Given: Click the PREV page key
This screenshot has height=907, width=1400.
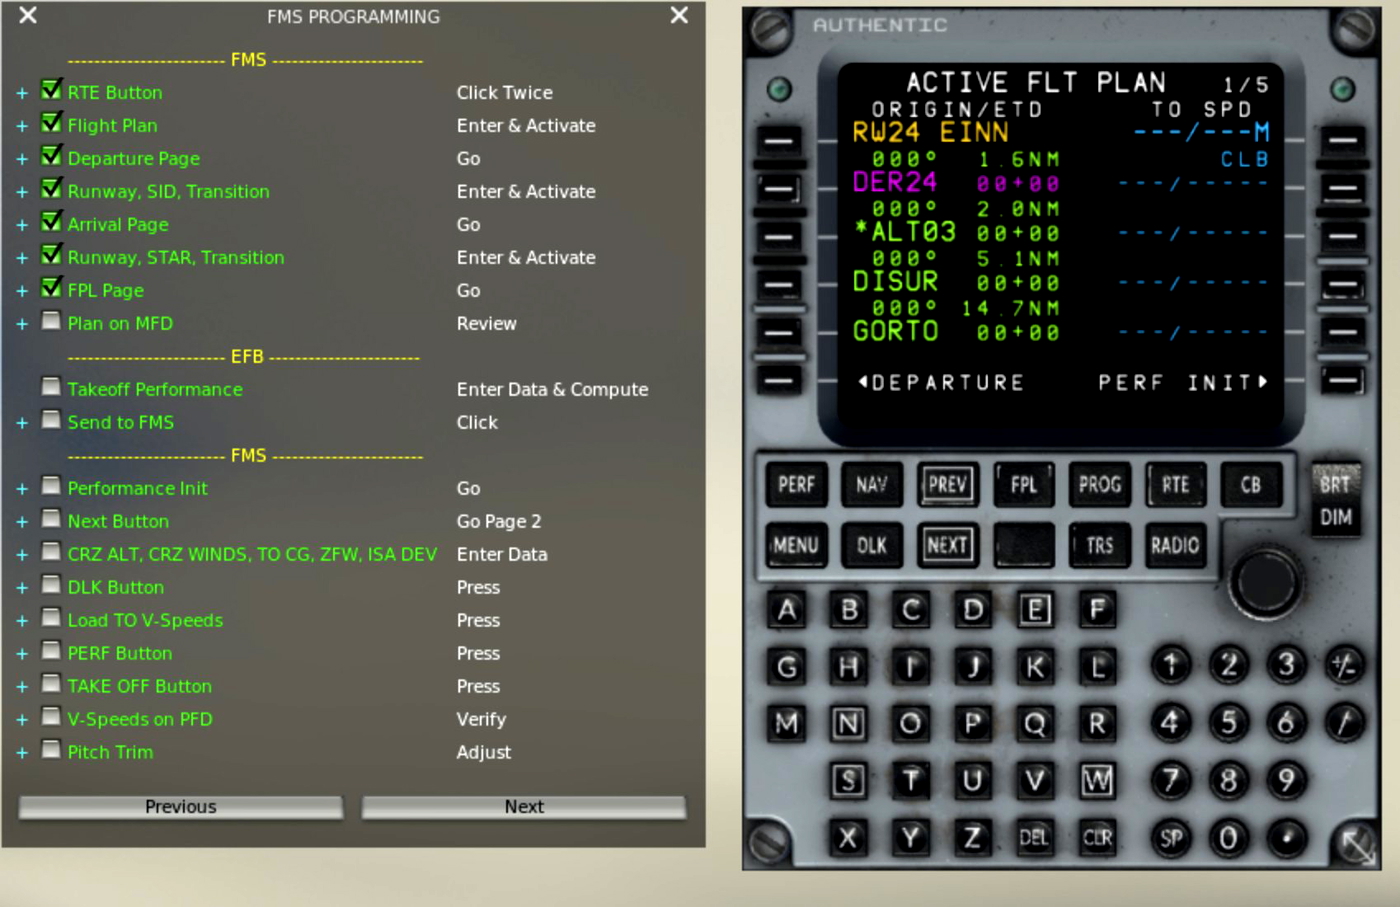Looking at the screenshot, I should 947,485.
